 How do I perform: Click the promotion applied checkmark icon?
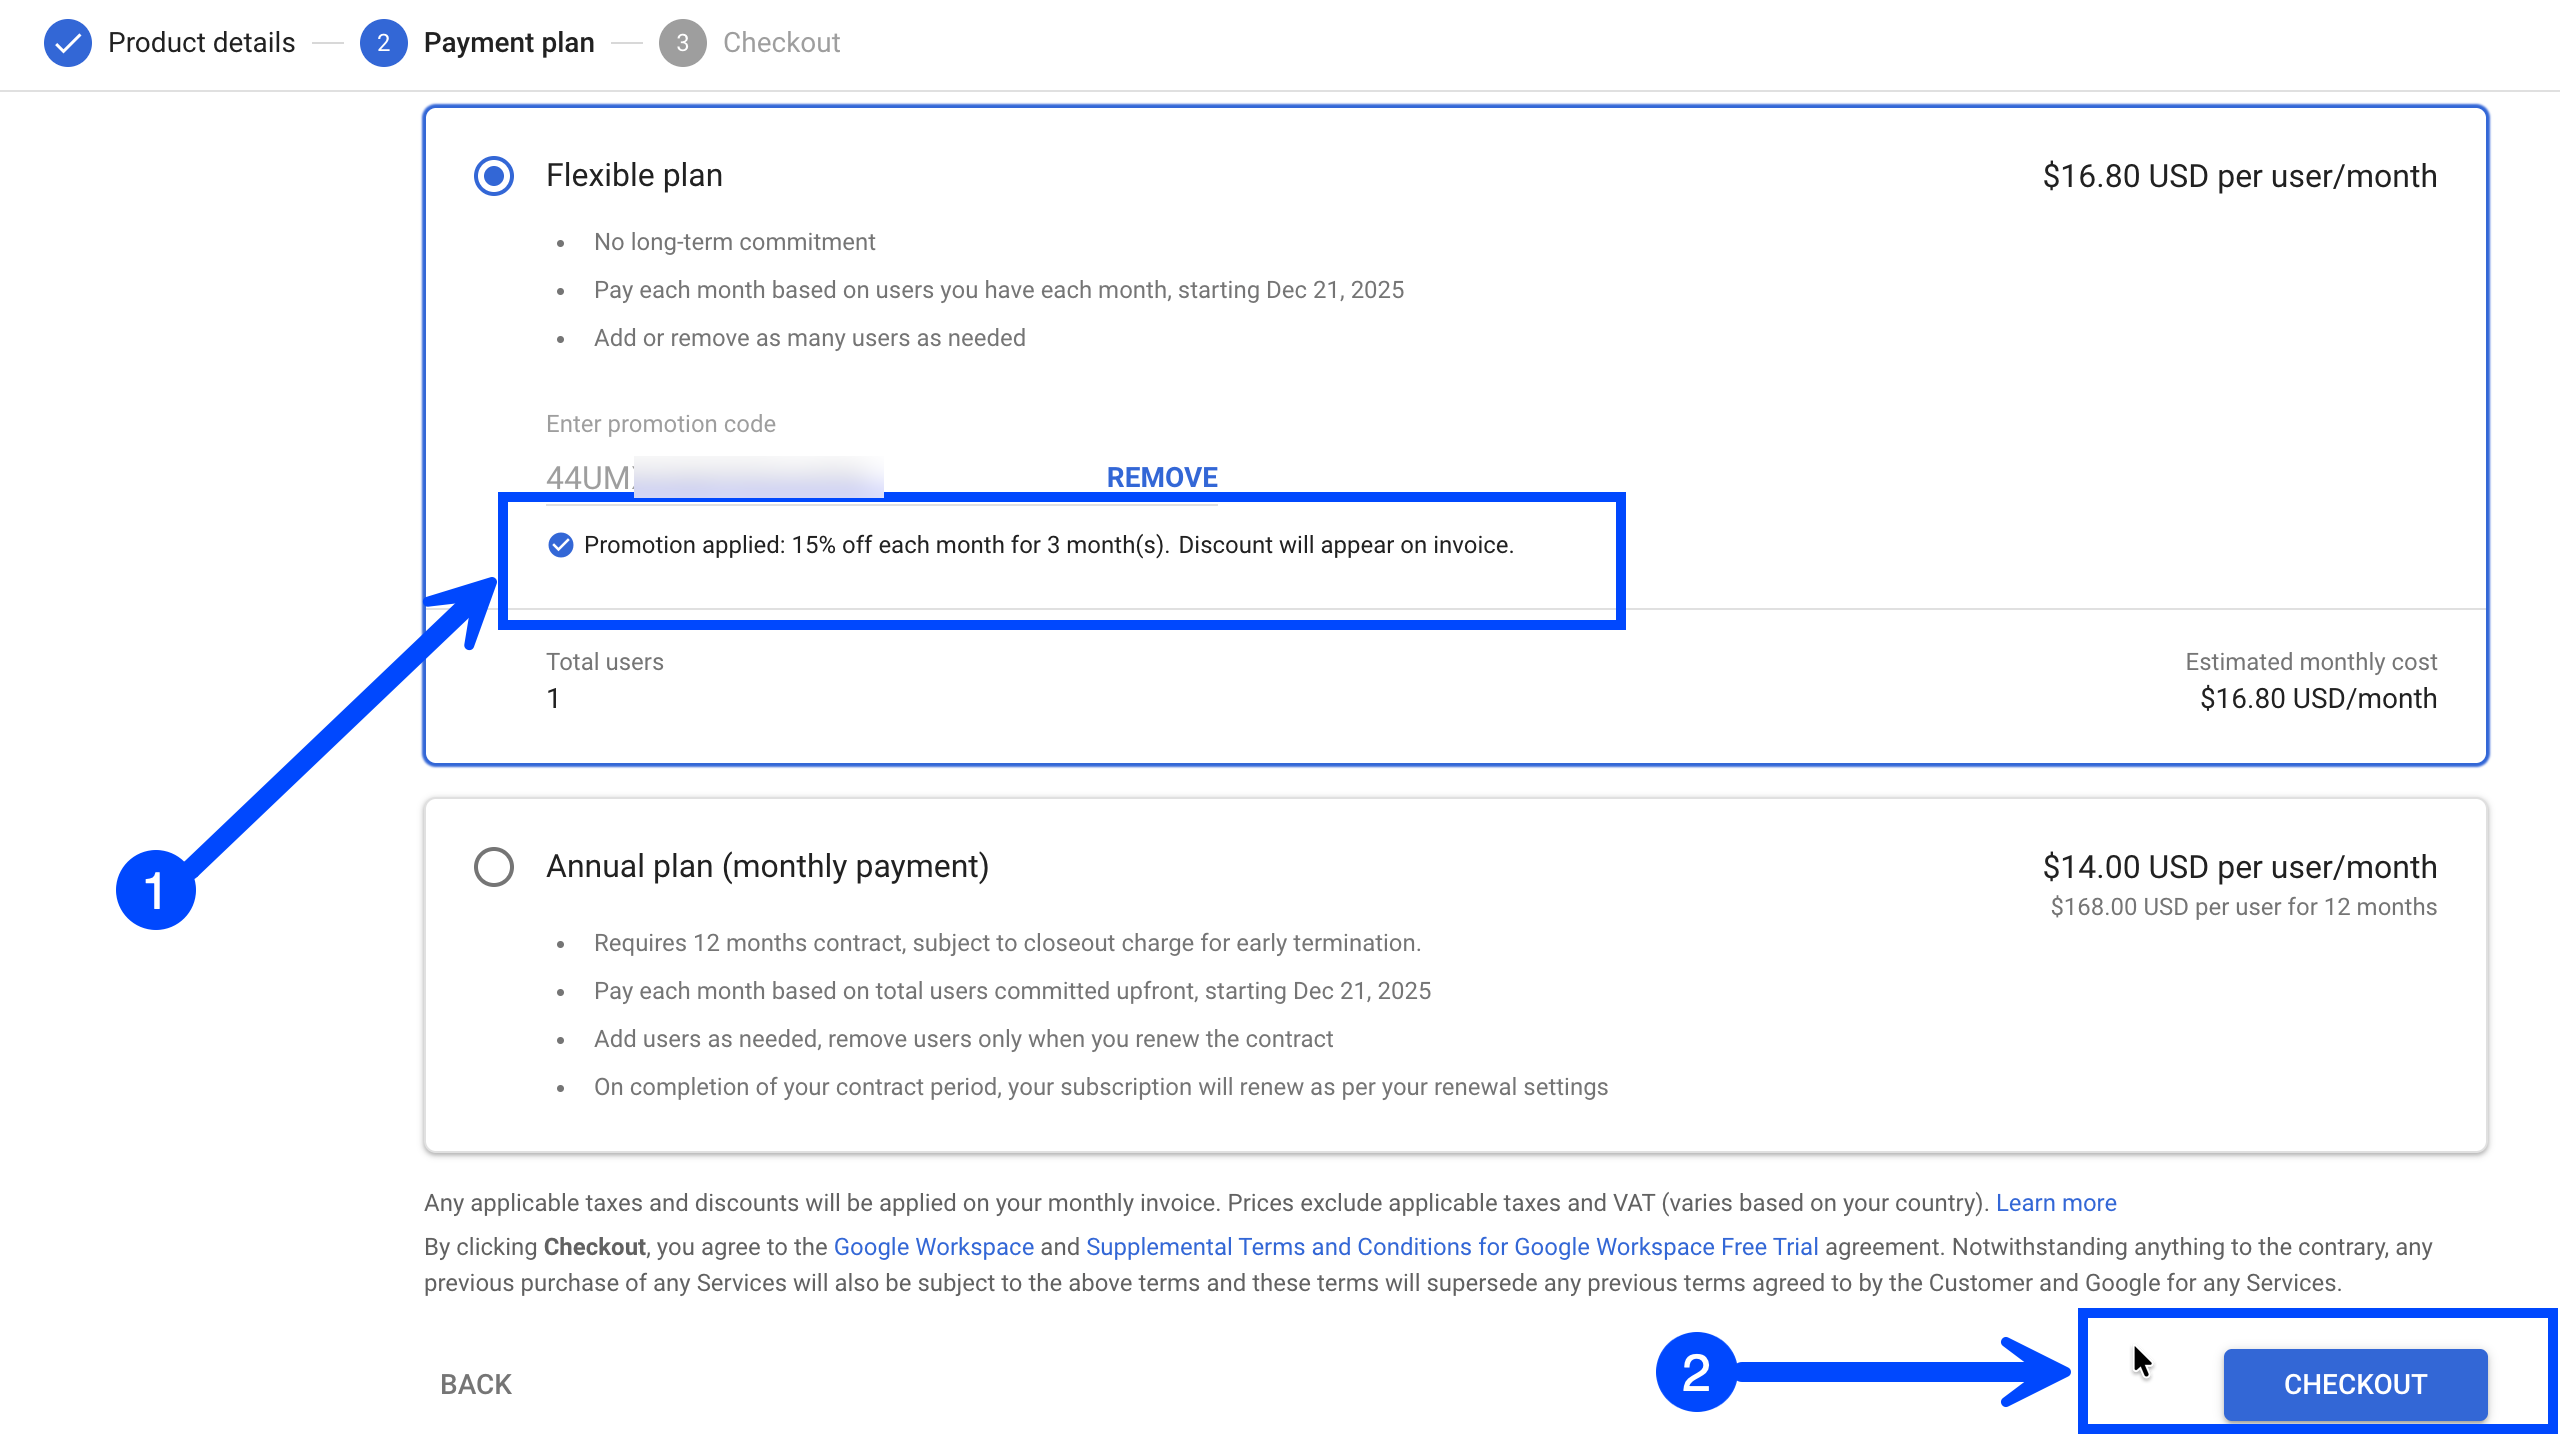point(561,545)
